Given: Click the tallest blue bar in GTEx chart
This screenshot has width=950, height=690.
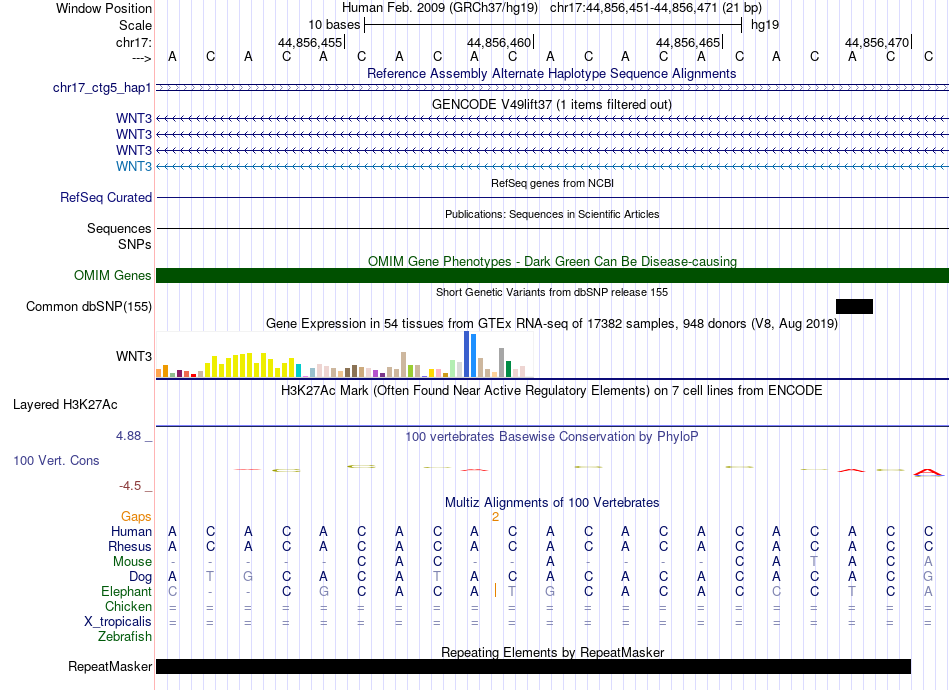Looking at the screenshot, I should [467, 354].
